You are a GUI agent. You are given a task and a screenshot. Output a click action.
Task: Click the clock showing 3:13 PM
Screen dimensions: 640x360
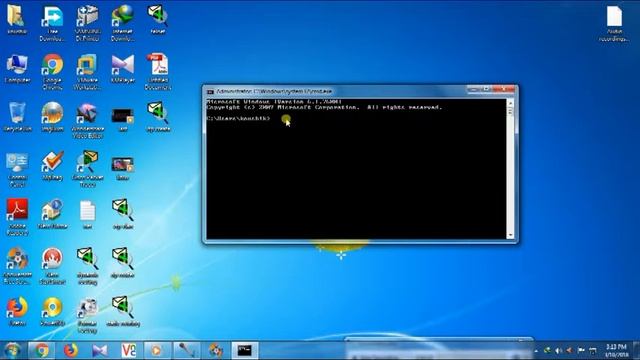tap(617, 350)
